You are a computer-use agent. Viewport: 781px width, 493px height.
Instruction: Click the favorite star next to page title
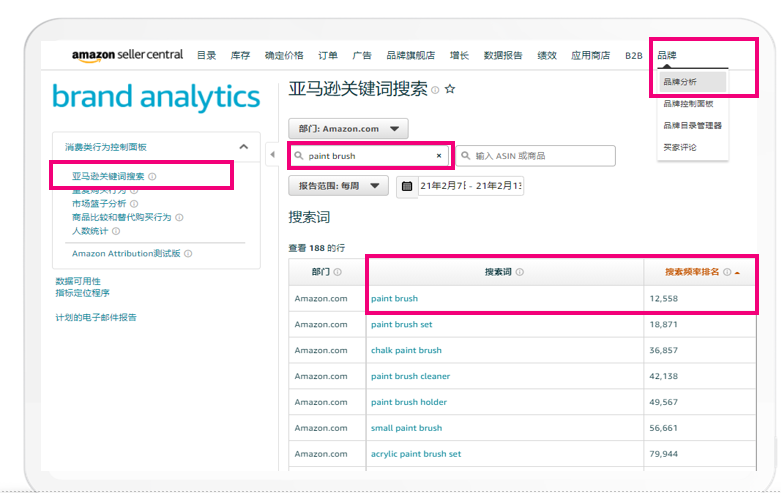(x=450, y=89)
